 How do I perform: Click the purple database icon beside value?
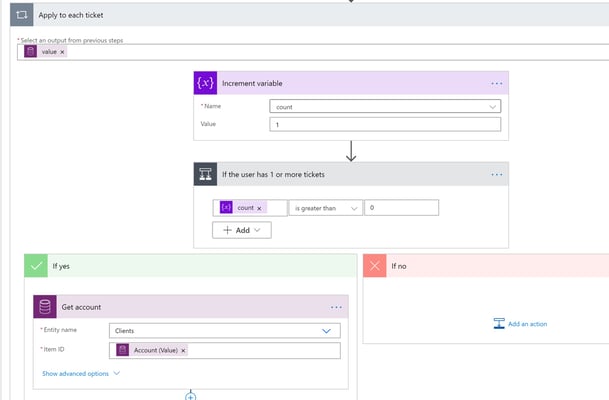(31, 51)
